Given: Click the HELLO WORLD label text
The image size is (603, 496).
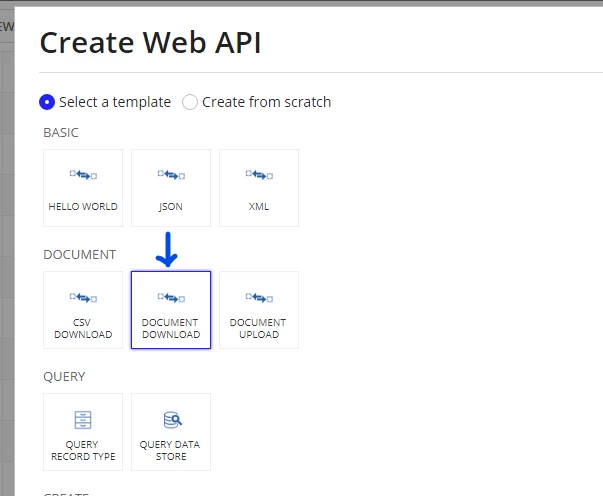Looking at the screenshot, I should tap(83, 206).
